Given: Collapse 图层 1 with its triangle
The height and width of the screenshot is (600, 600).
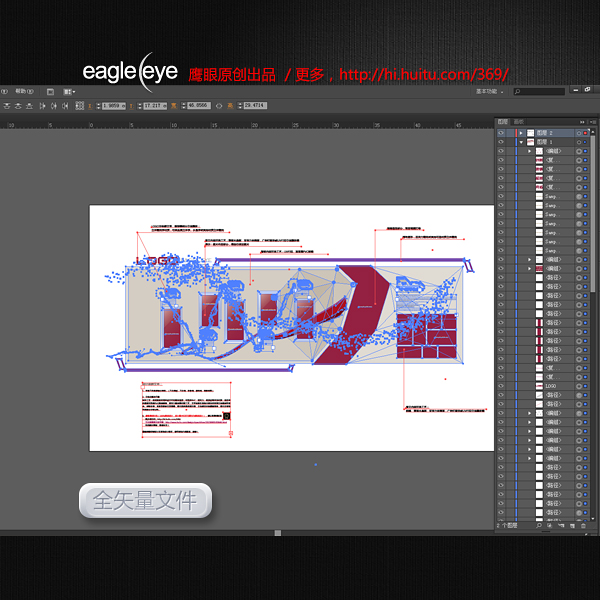Looking at the screenshot, I should click(521, 142).
